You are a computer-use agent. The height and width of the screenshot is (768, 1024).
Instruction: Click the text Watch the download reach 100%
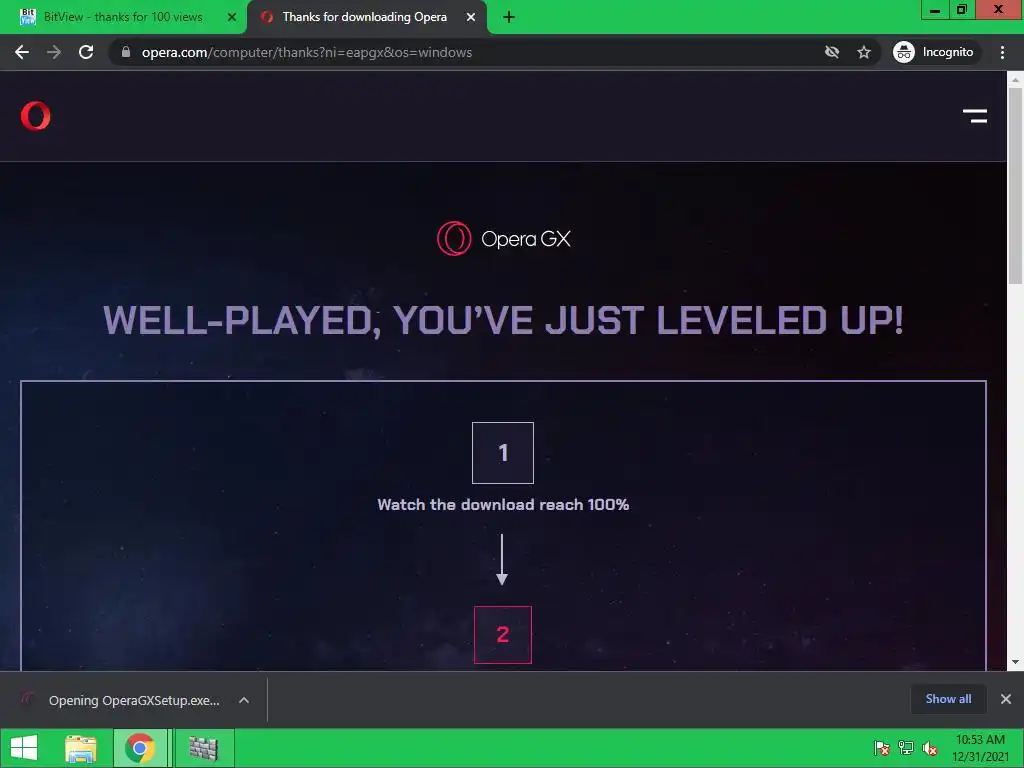coord(504,505)
